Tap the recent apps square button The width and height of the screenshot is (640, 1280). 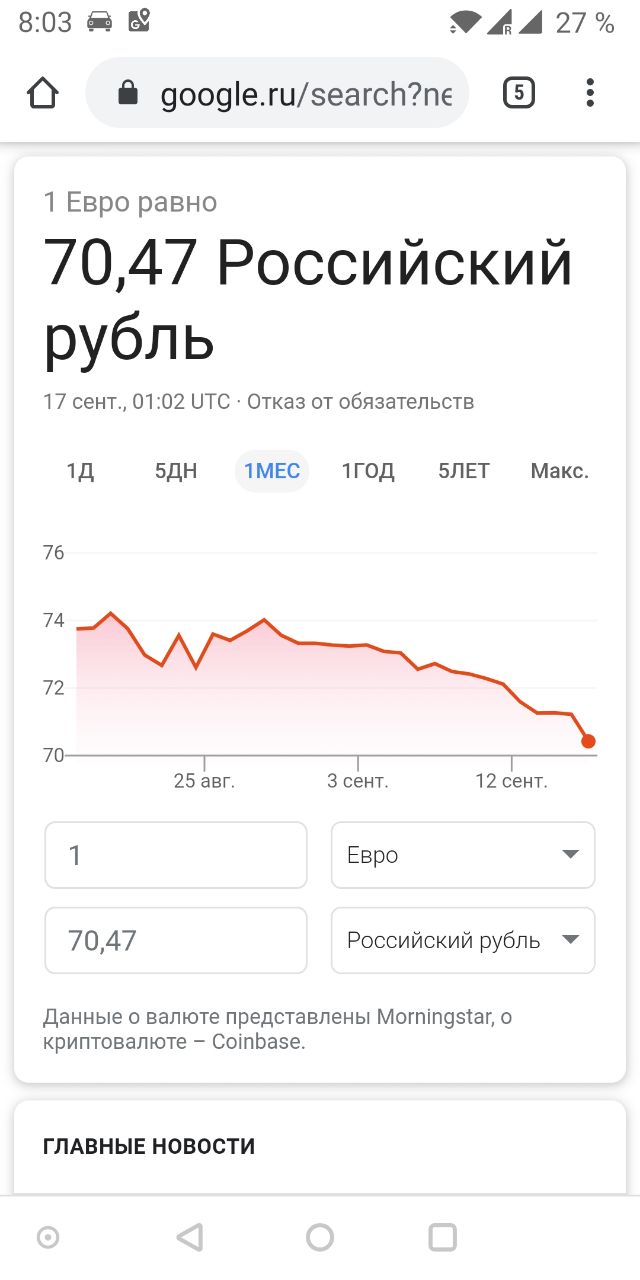[443, 1237]
